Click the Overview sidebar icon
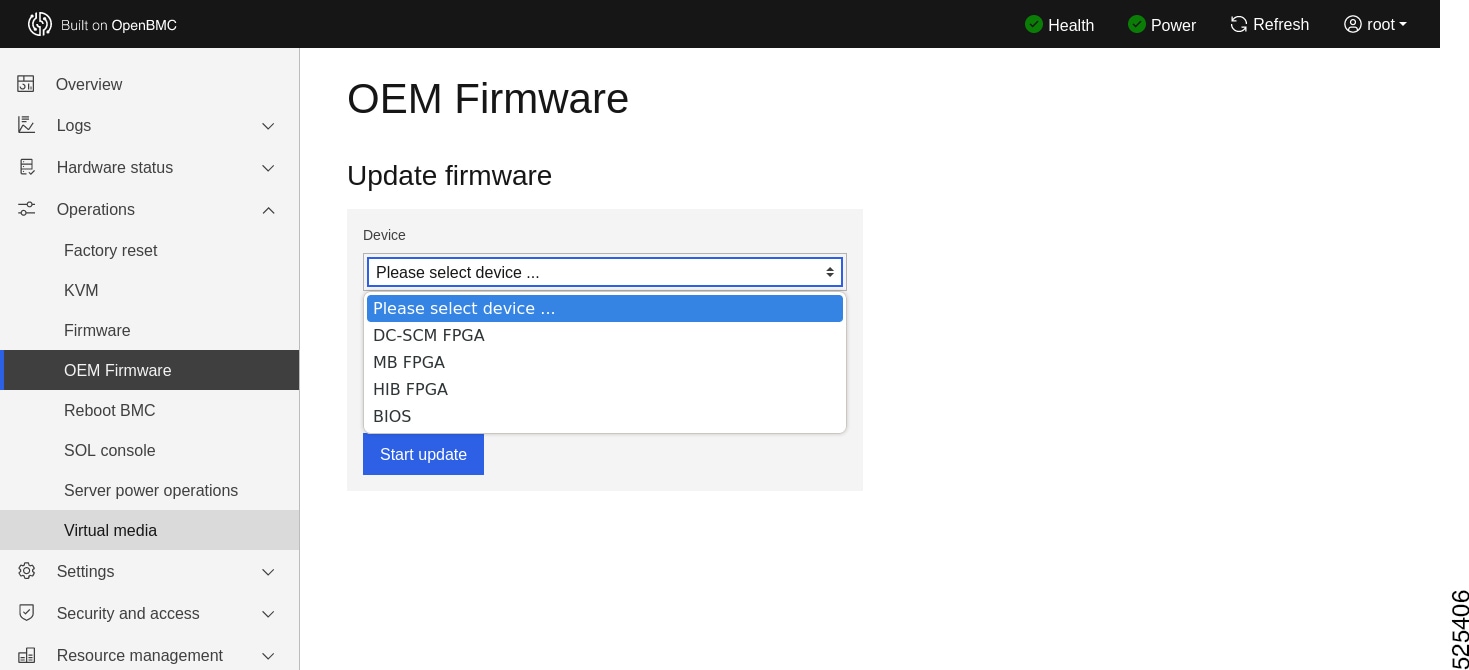Viewport: 1469px width, 670px height. pyautogui.click(x=26, y=84)
